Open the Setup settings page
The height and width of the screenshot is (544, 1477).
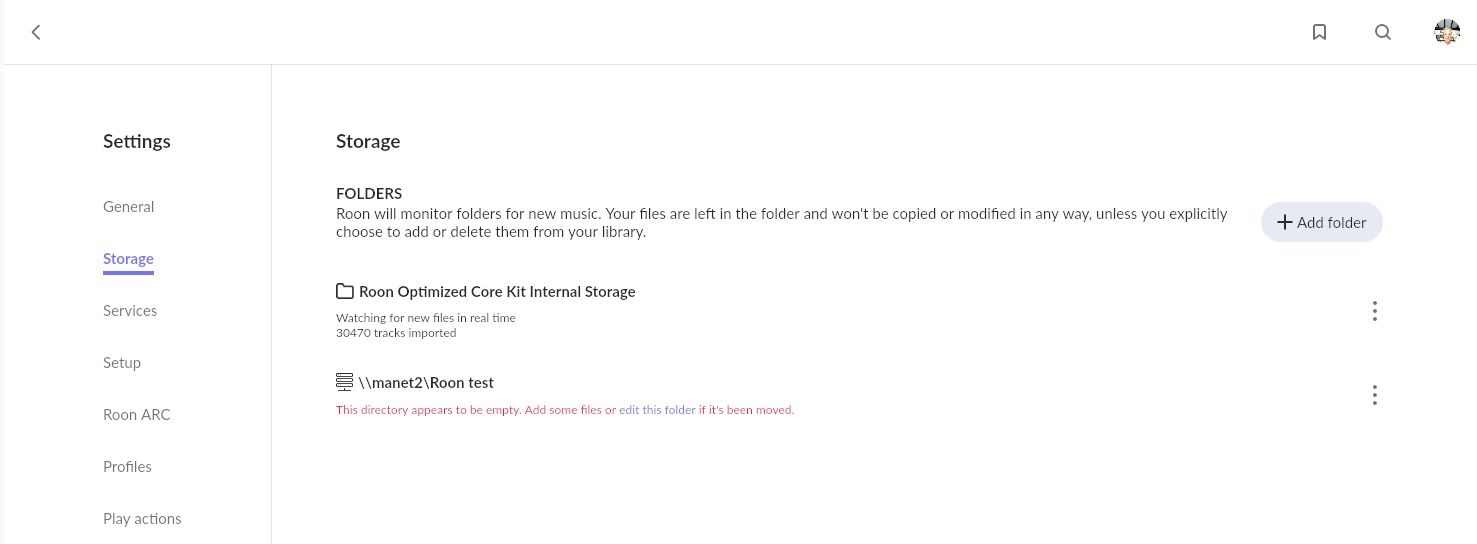pos(122,363)
